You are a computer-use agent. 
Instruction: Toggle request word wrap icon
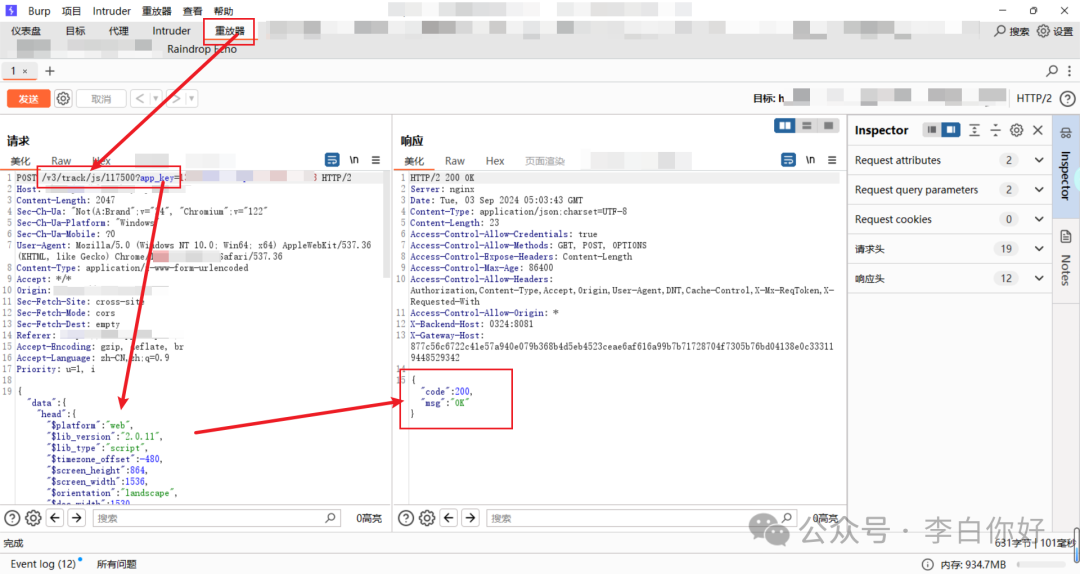[332, 160]
